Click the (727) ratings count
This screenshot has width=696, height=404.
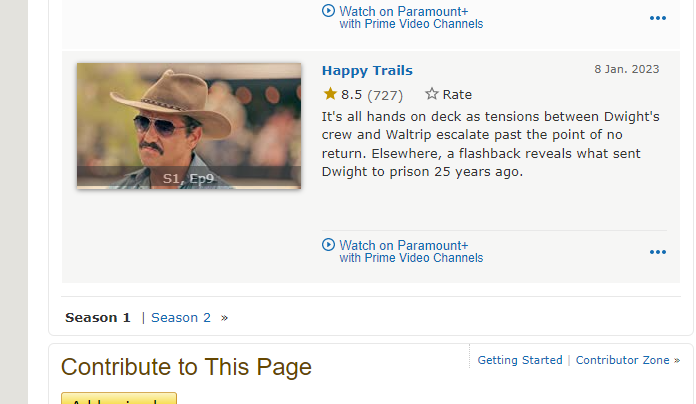click(x=385, y=95)
